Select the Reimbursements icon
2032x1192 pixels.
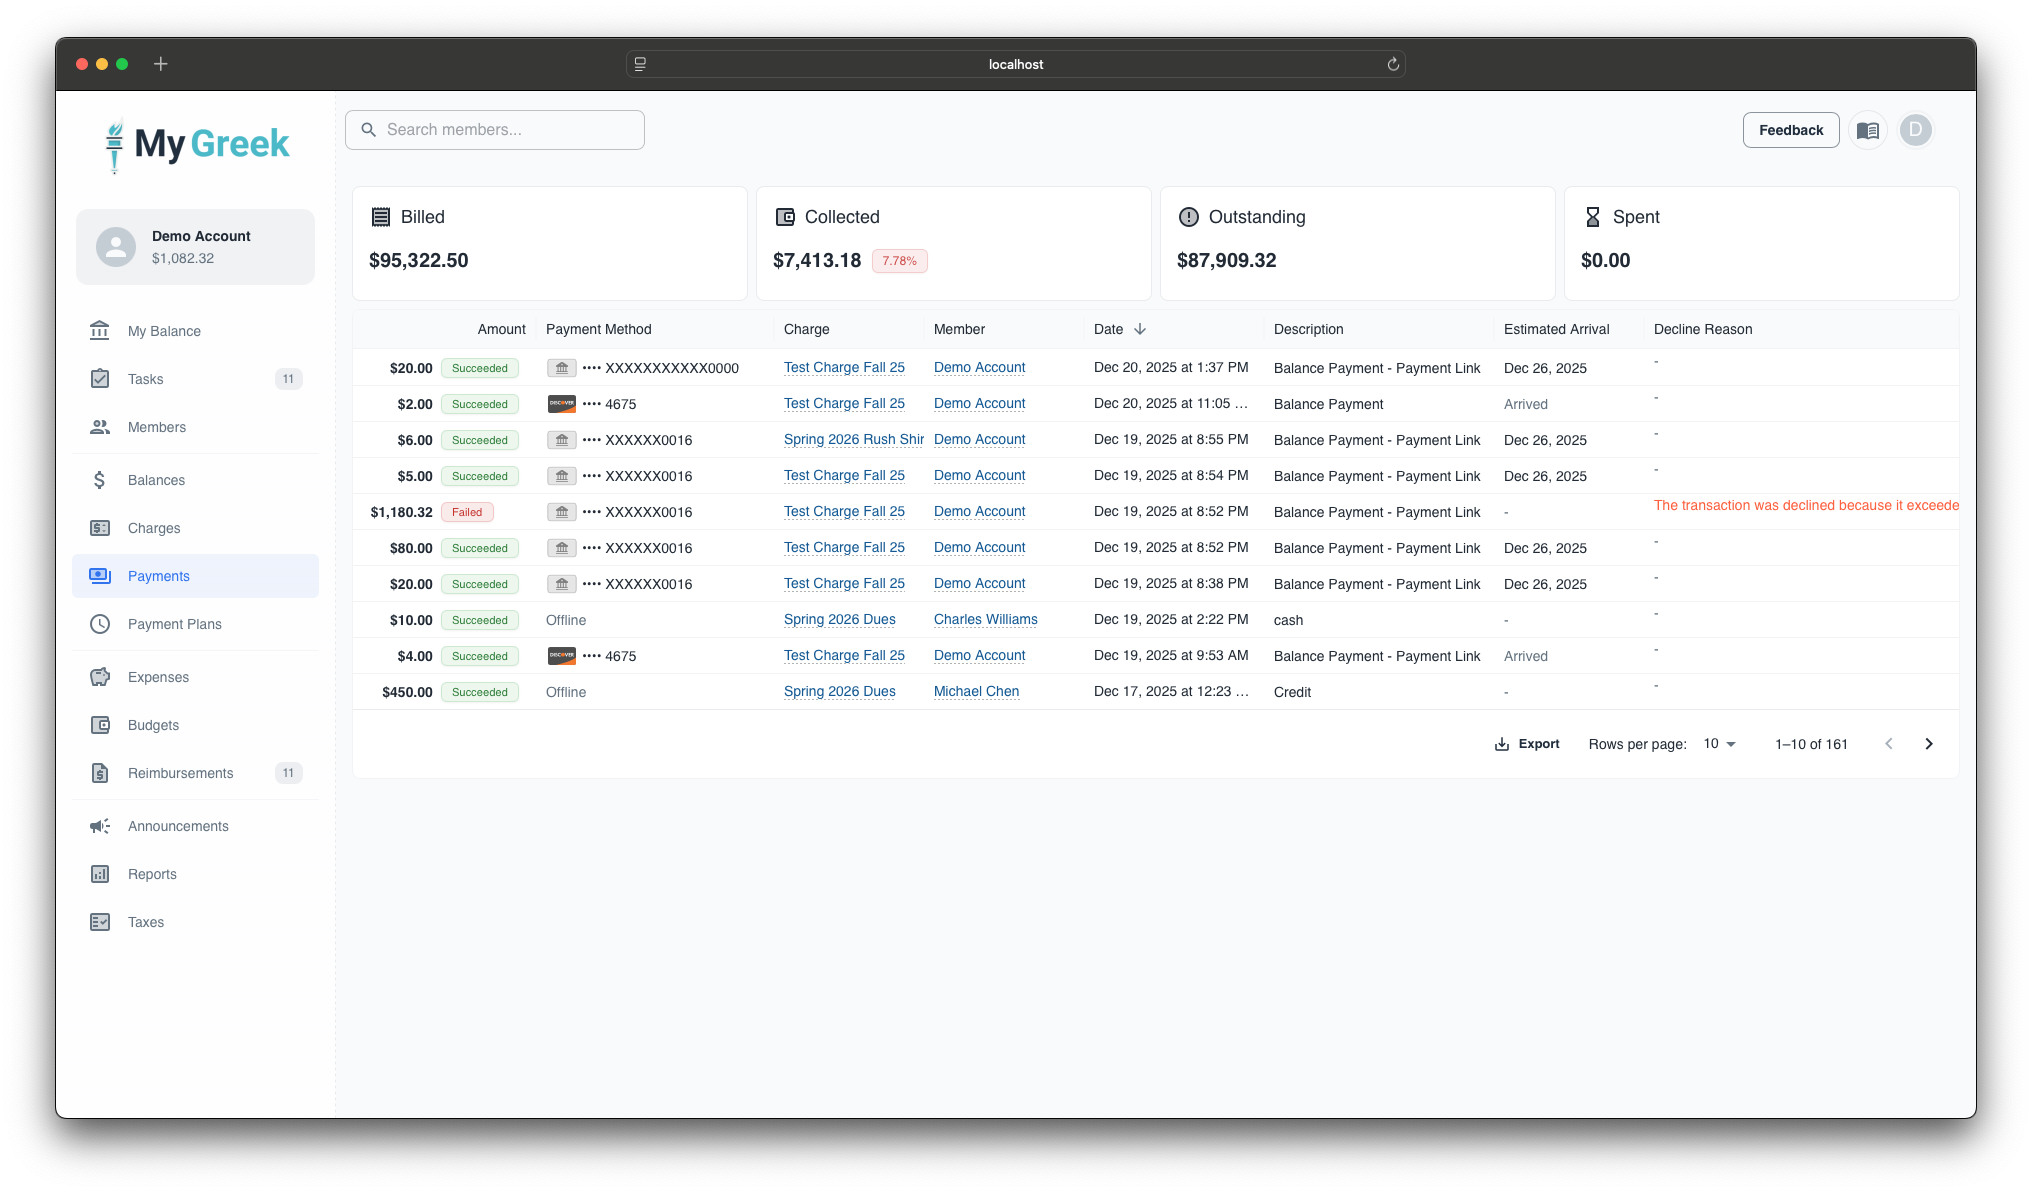[x=100, y=773]
